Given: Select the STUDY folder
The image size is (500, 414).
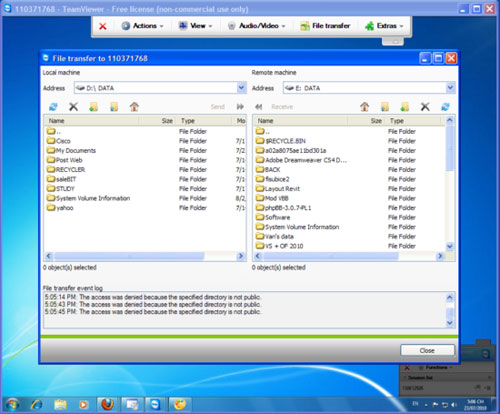Looking at the screenshot, I should point(61,189).
